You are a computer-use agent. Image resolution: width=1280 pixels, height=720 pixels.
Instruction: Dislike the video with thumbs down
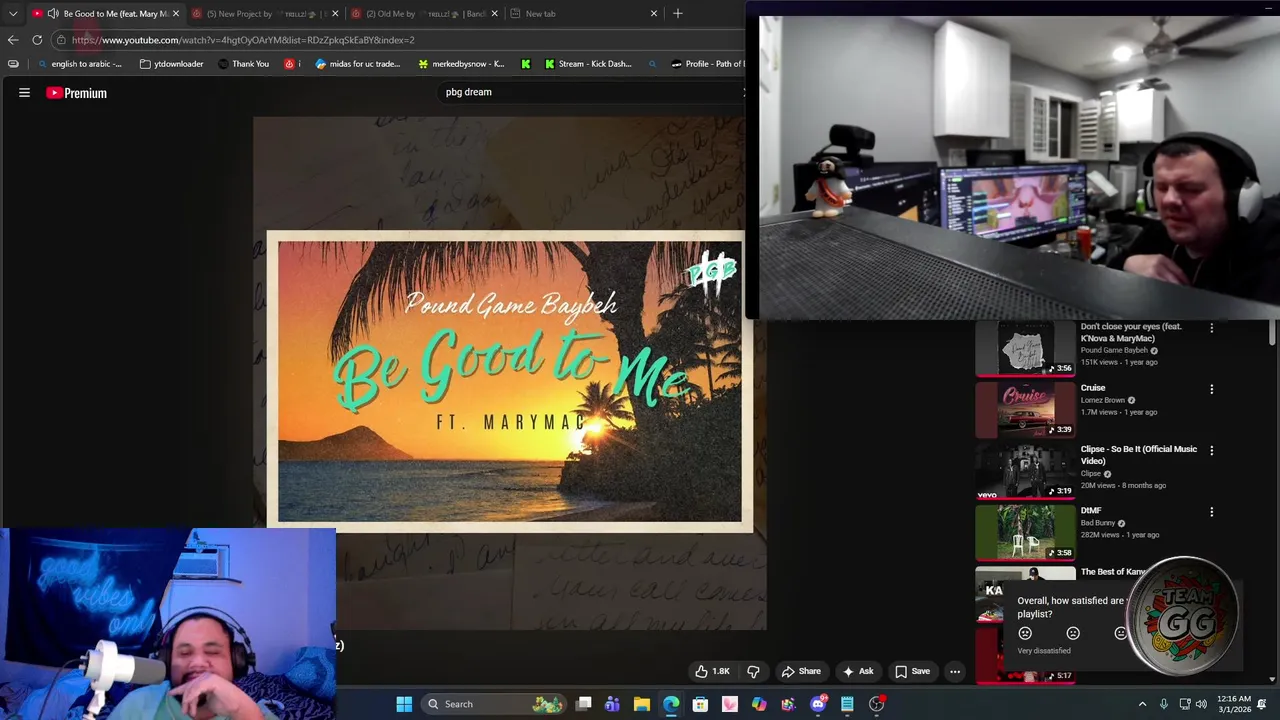coord(753,672)
